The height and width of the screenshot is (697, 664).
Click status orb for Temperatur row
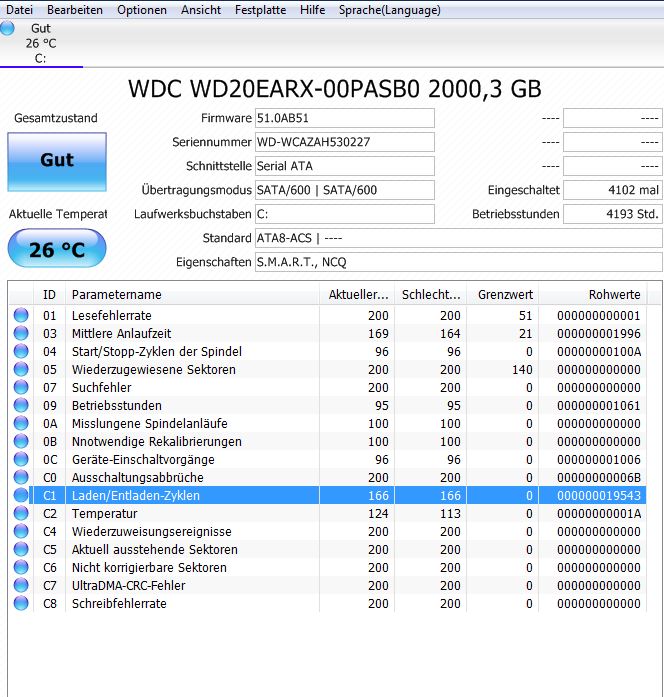tap(21, 513)
